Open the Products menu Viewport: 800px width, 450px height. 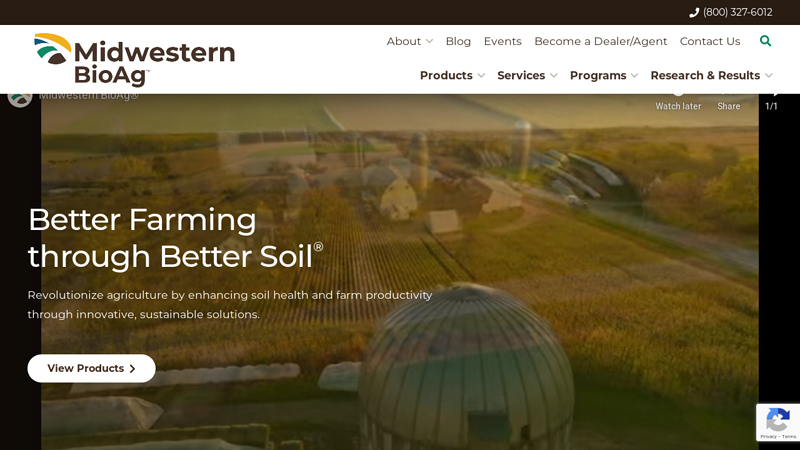coord(446,76)
